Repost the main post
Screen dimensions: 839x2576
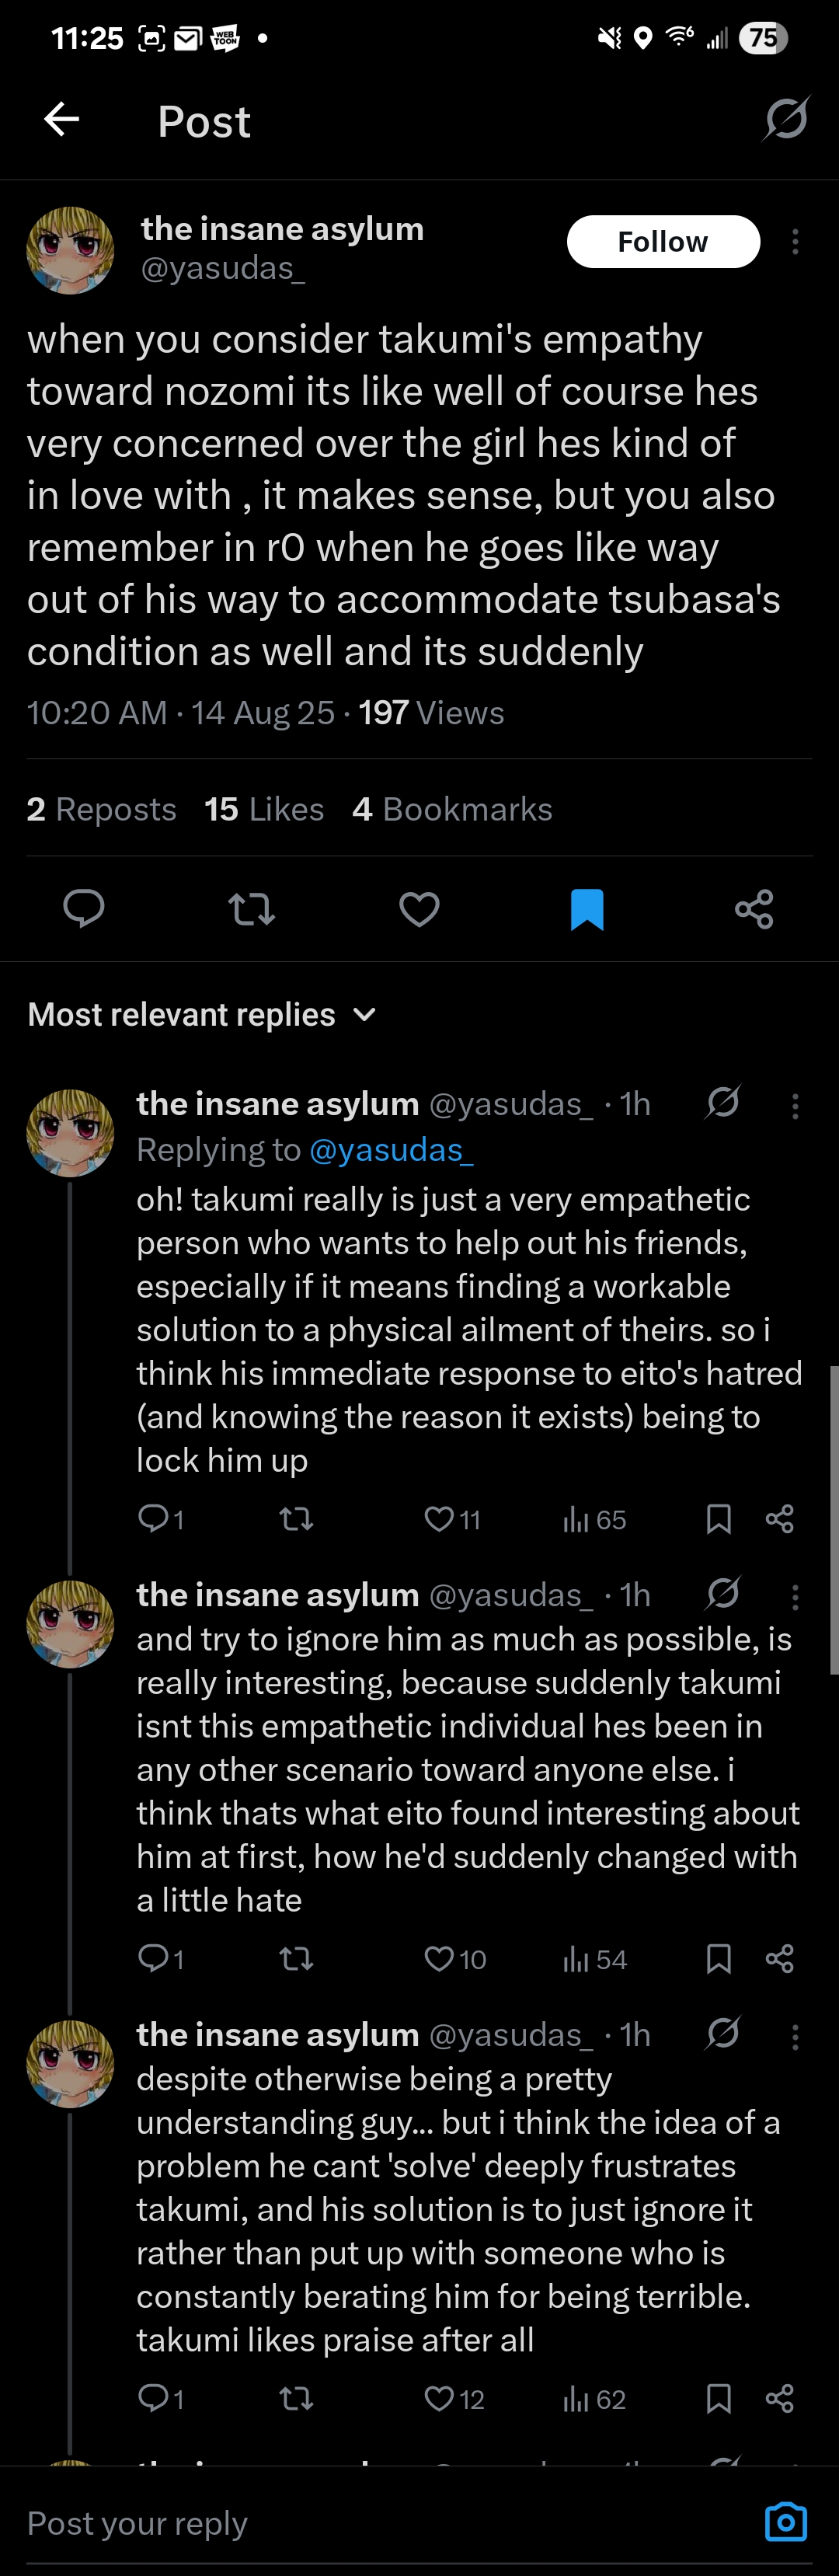point(251,909)
